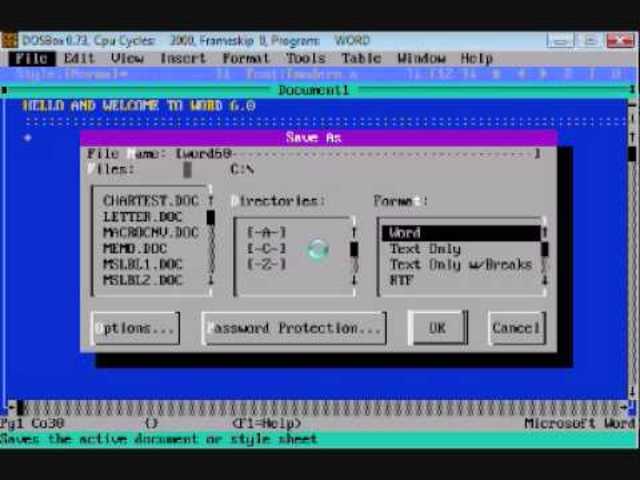Click the Save As dialog title bar
Viewport: 640px width, 480px height.
pos(319,138)
